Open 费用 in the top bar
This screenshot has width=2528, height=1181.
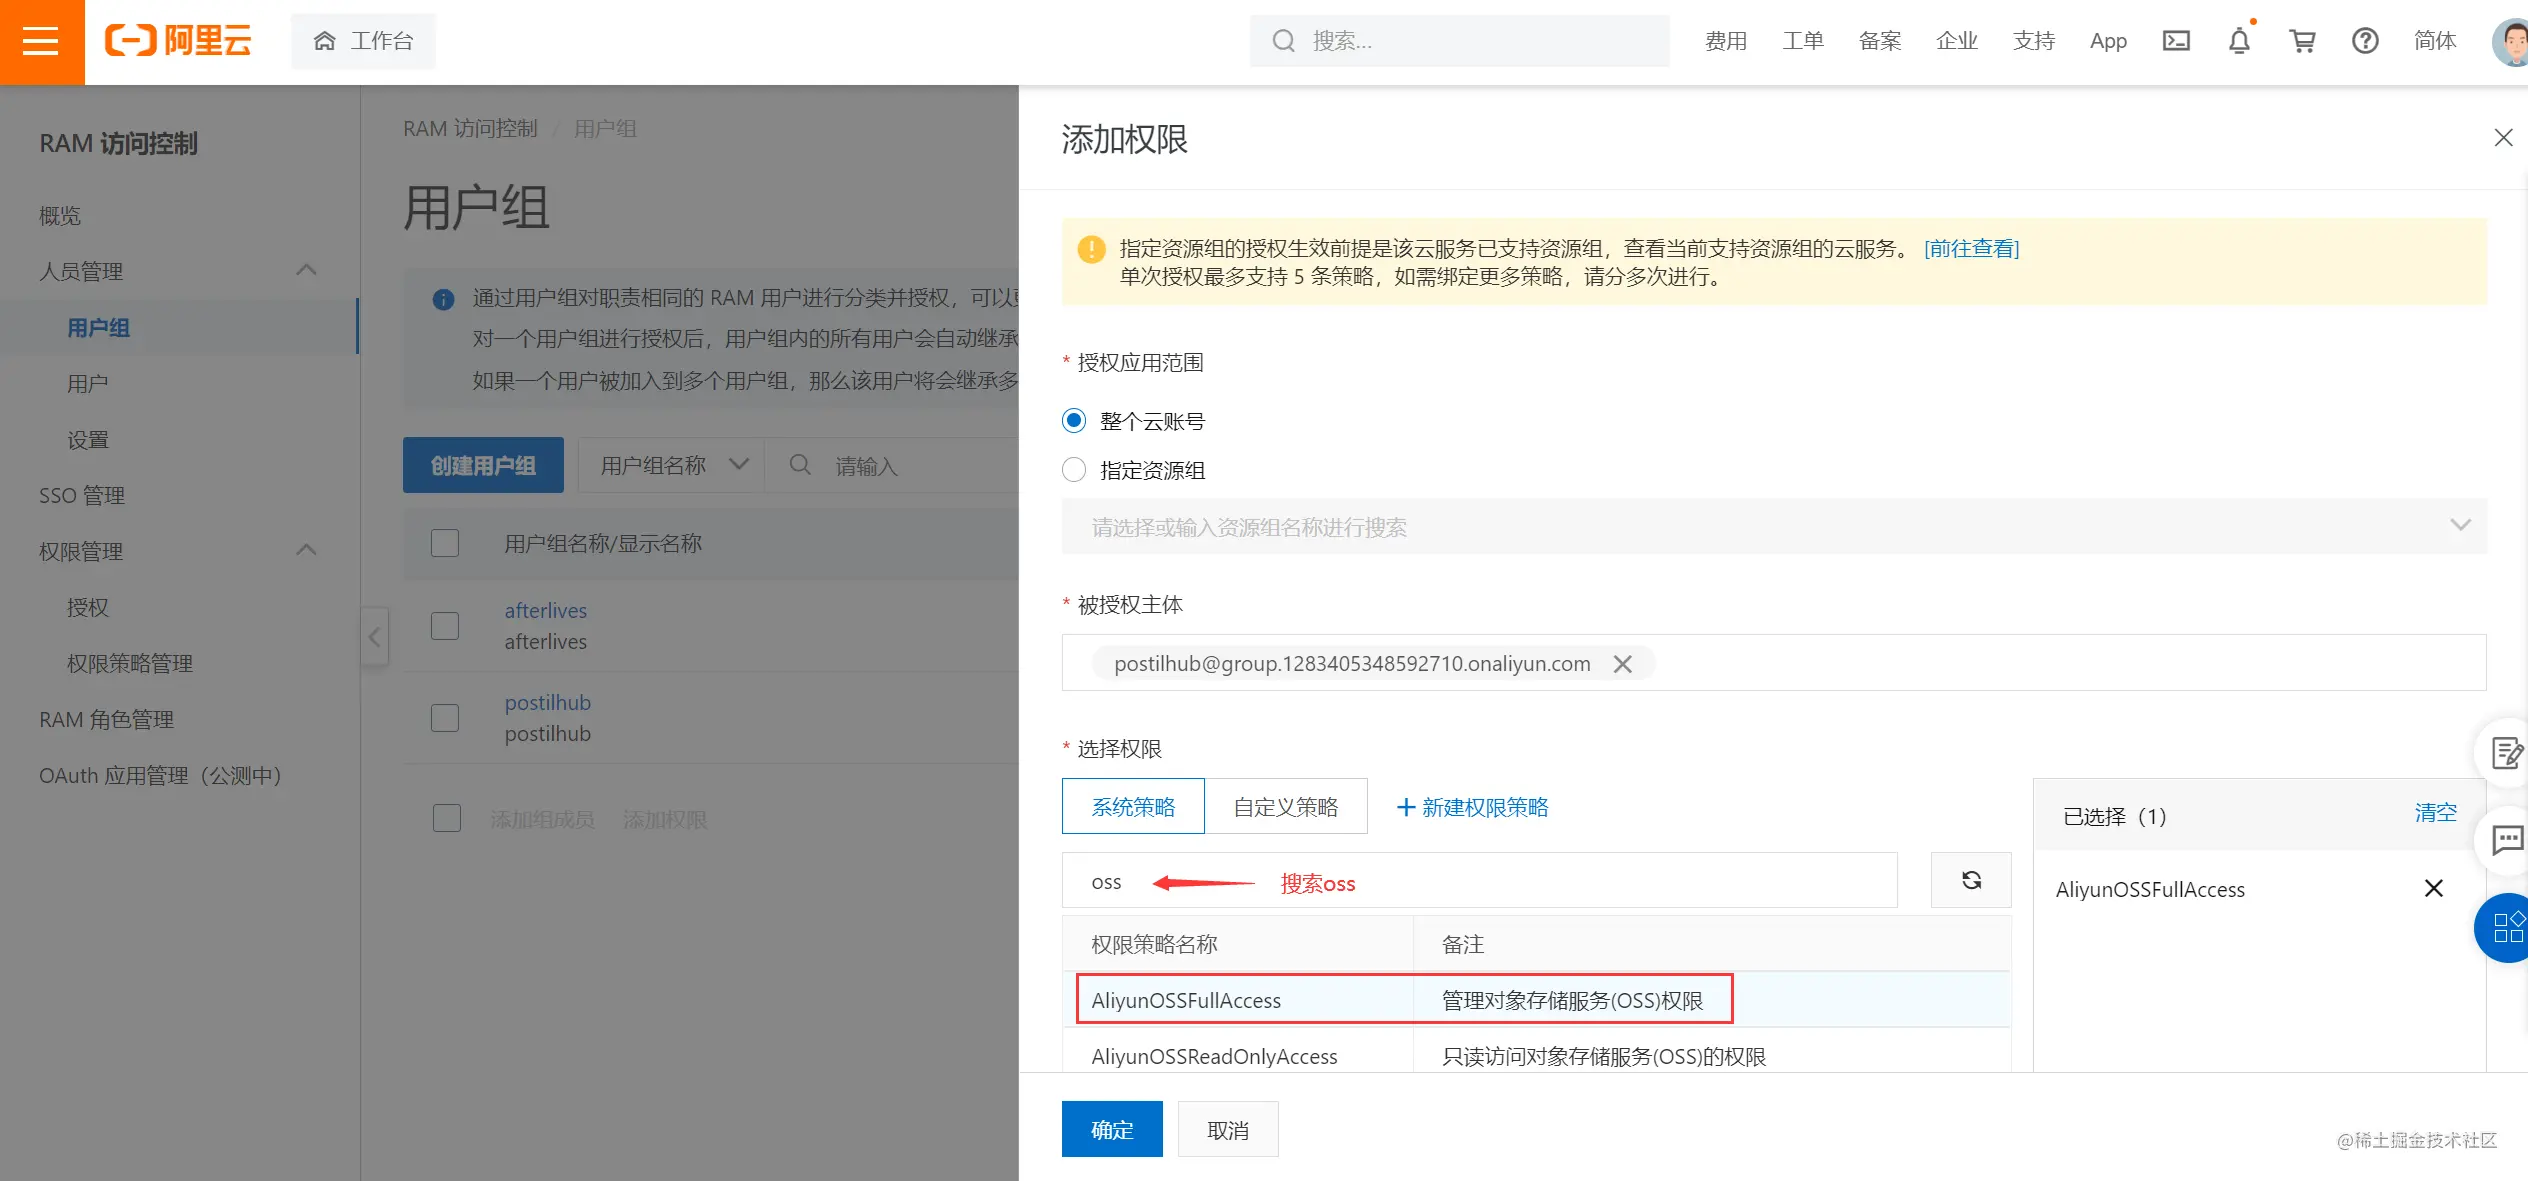[1726, 41]
